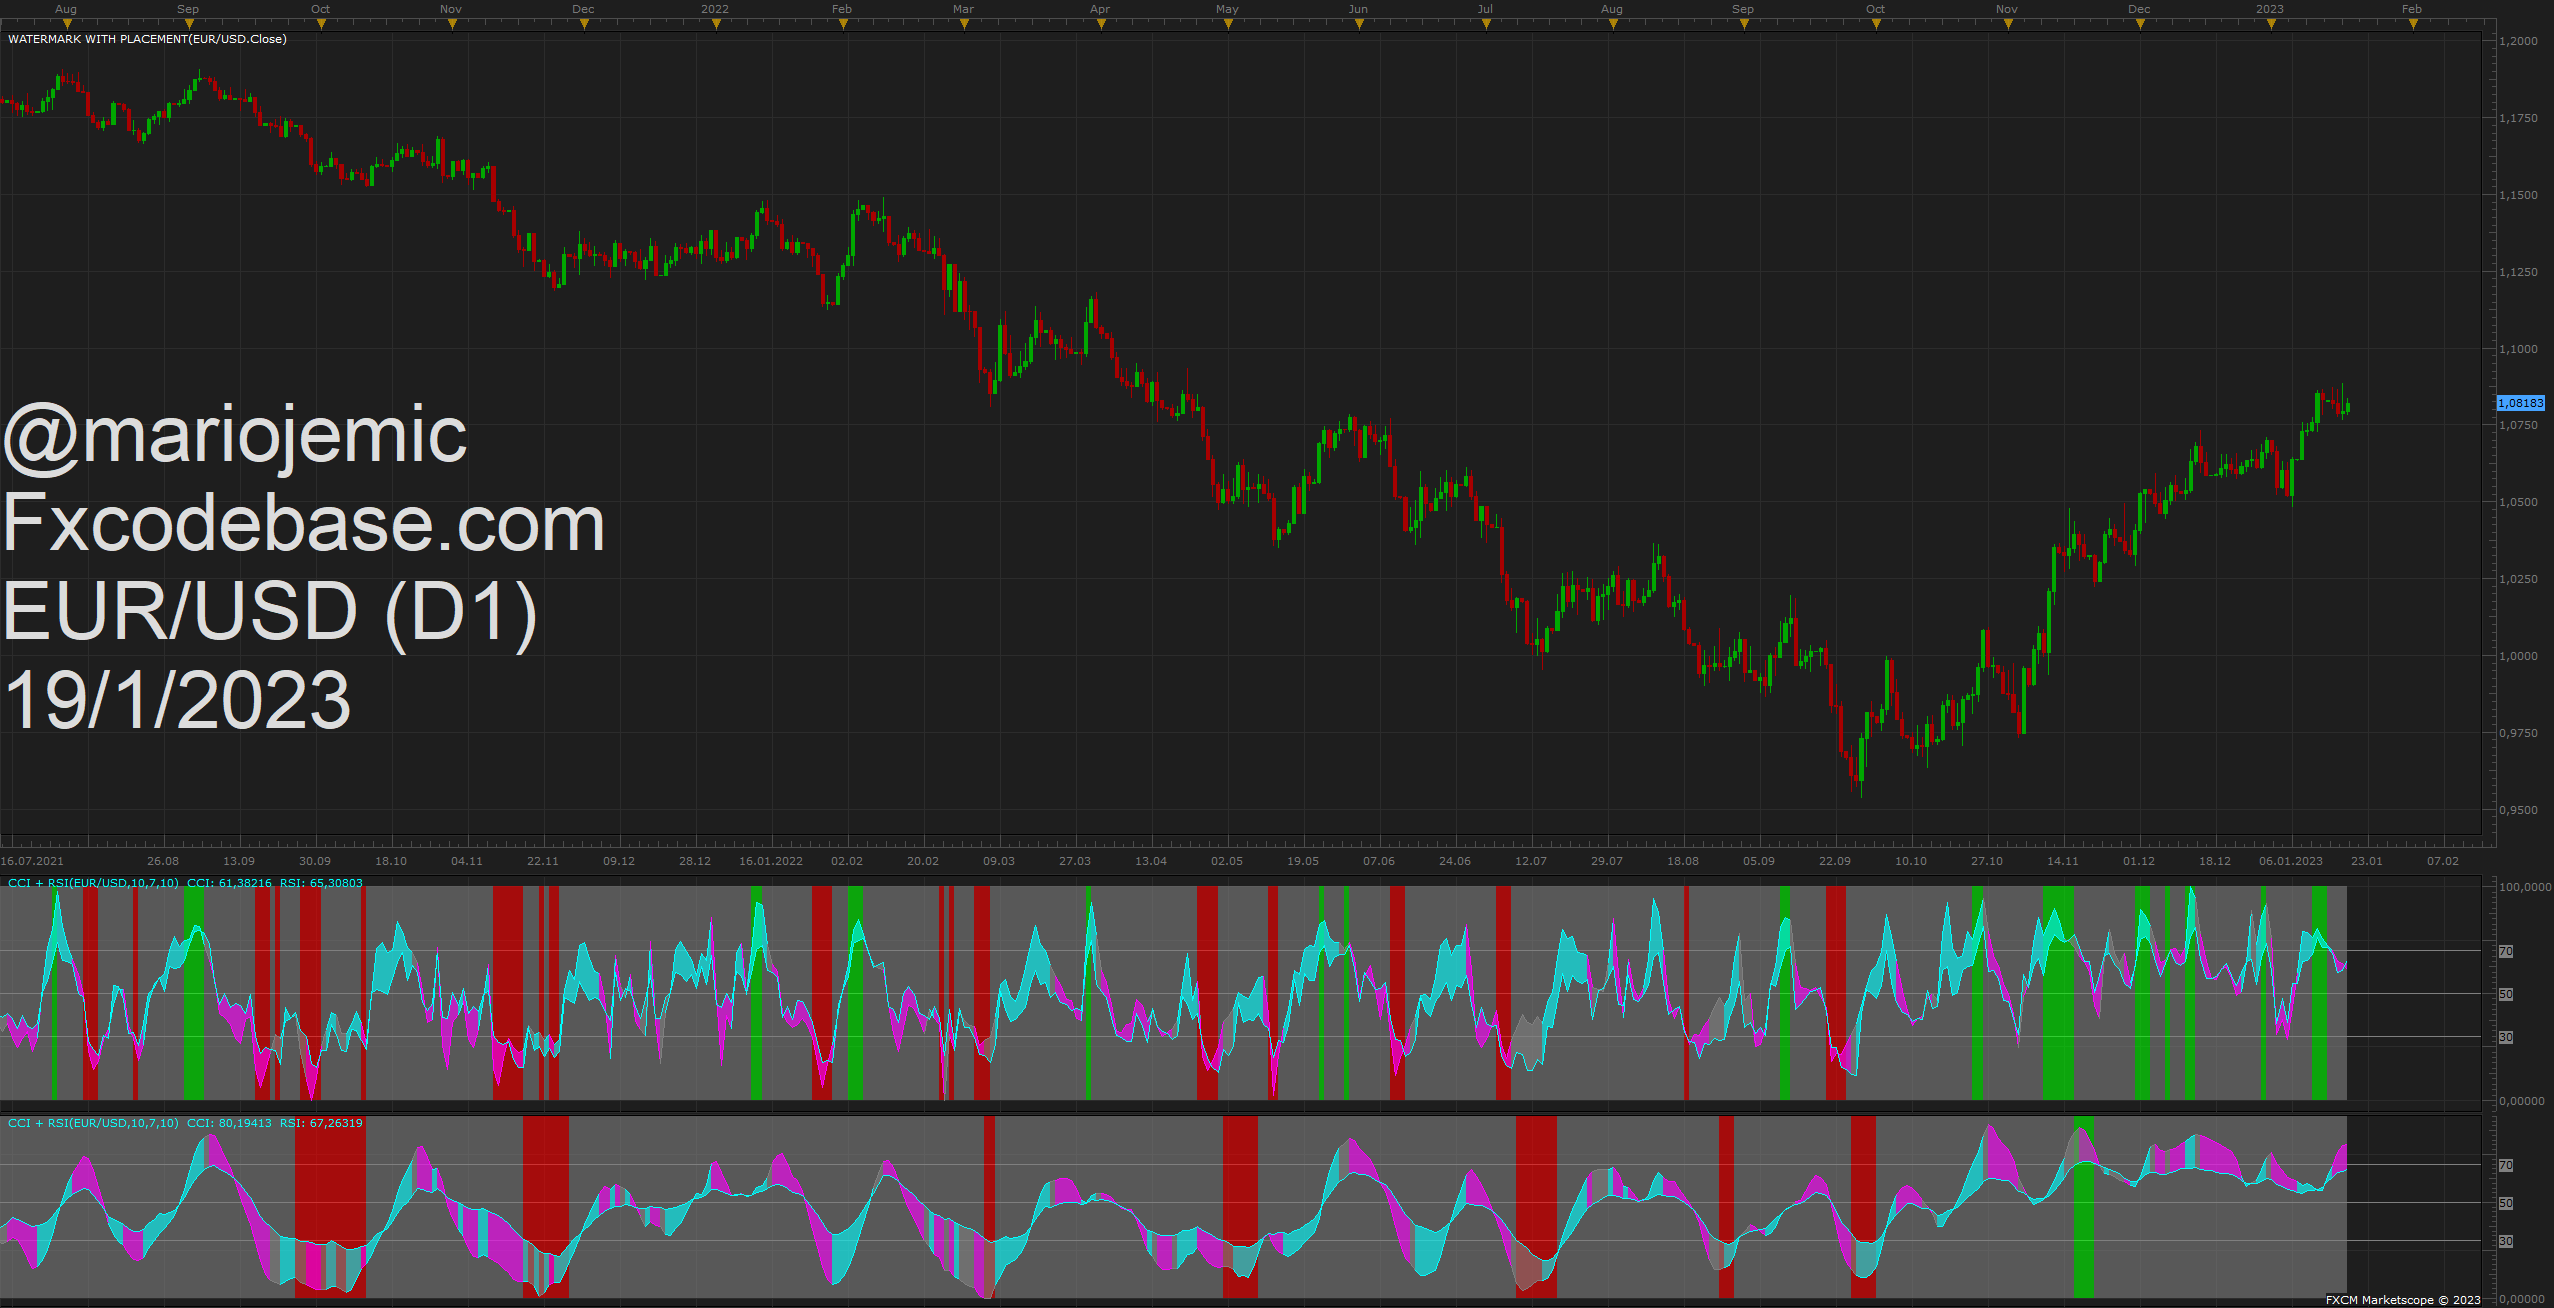
Task: Click the FXCM Marketscope © 2023 copyright text
Action: coord(2403,1300)
